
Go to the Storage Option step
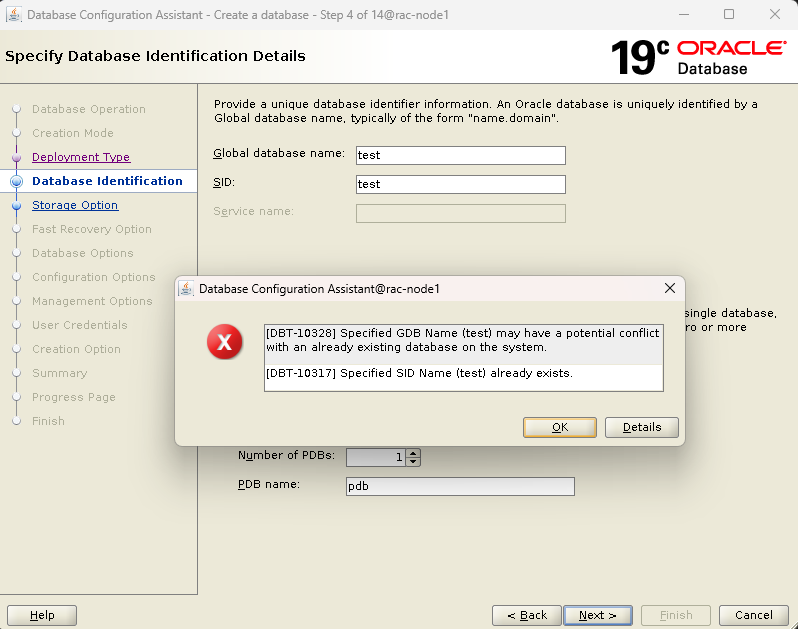pos(75,205)
